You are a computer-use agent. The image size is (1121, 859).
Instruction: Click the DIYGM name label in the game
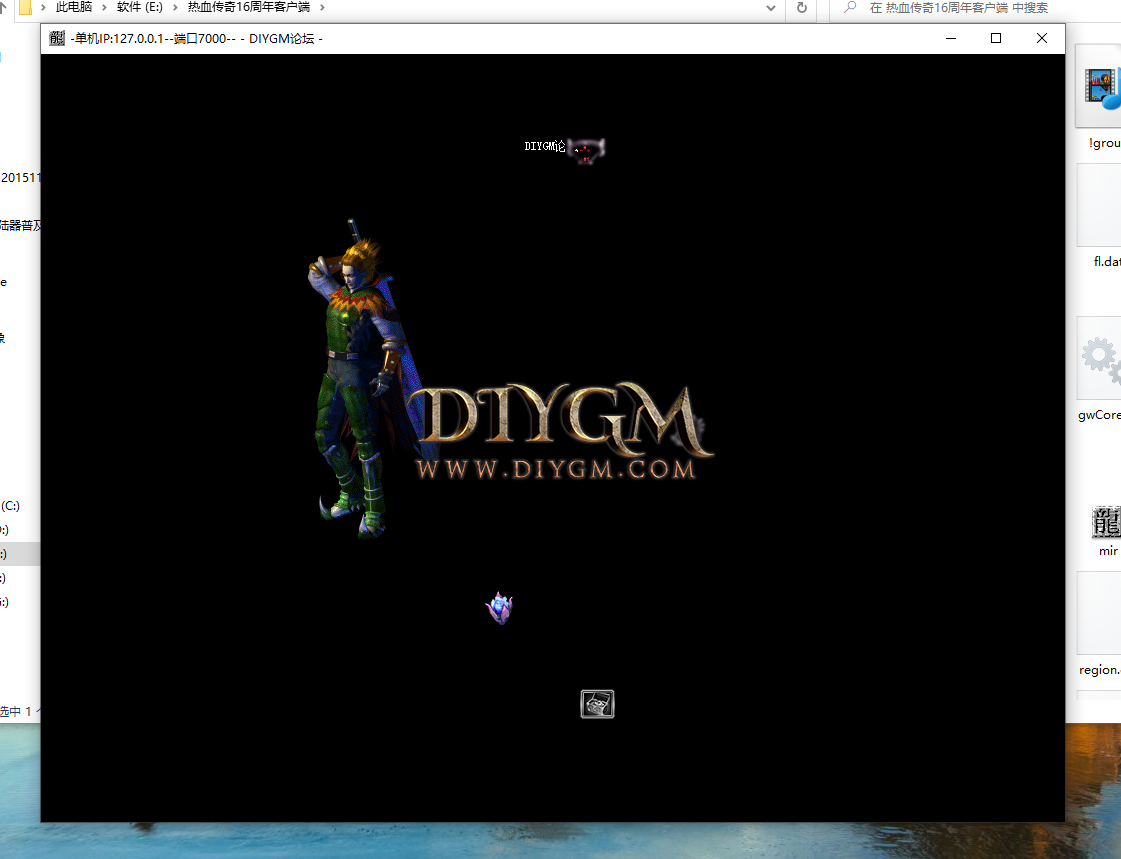pyautogui.click(x=545, y=147)
